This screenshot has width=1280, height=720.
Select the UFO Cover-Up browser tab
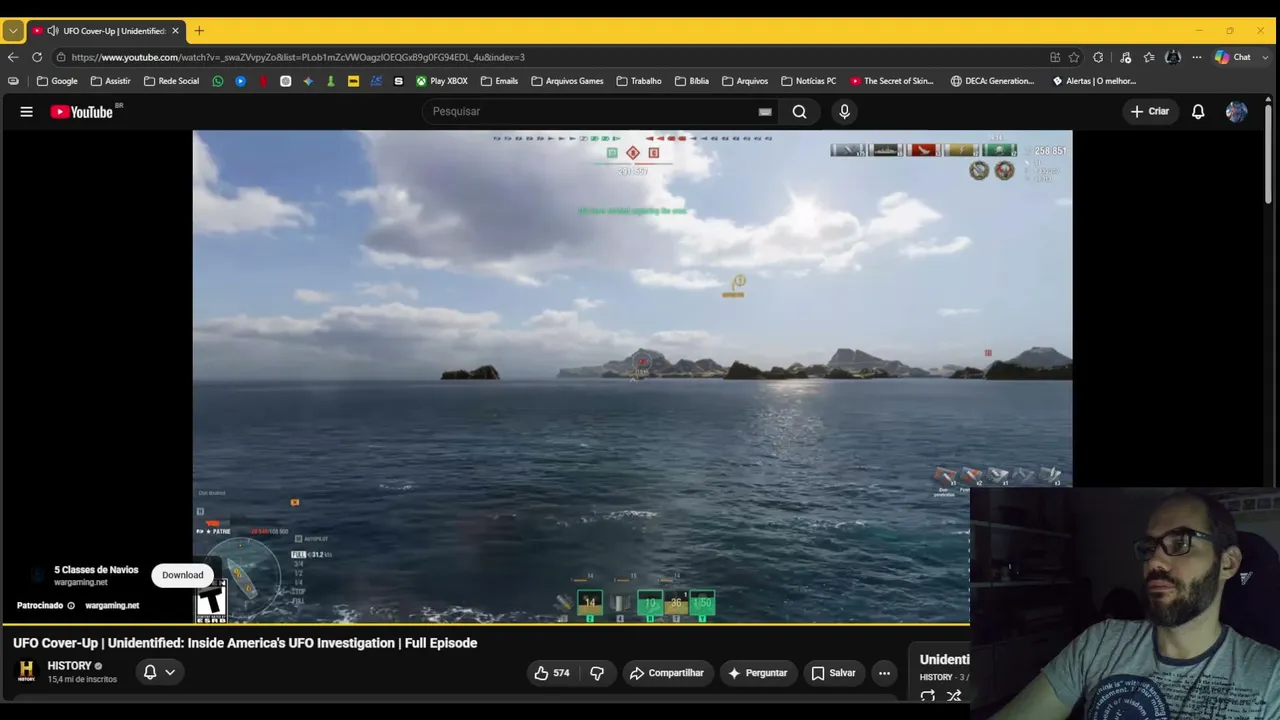[x=105, y=31]
